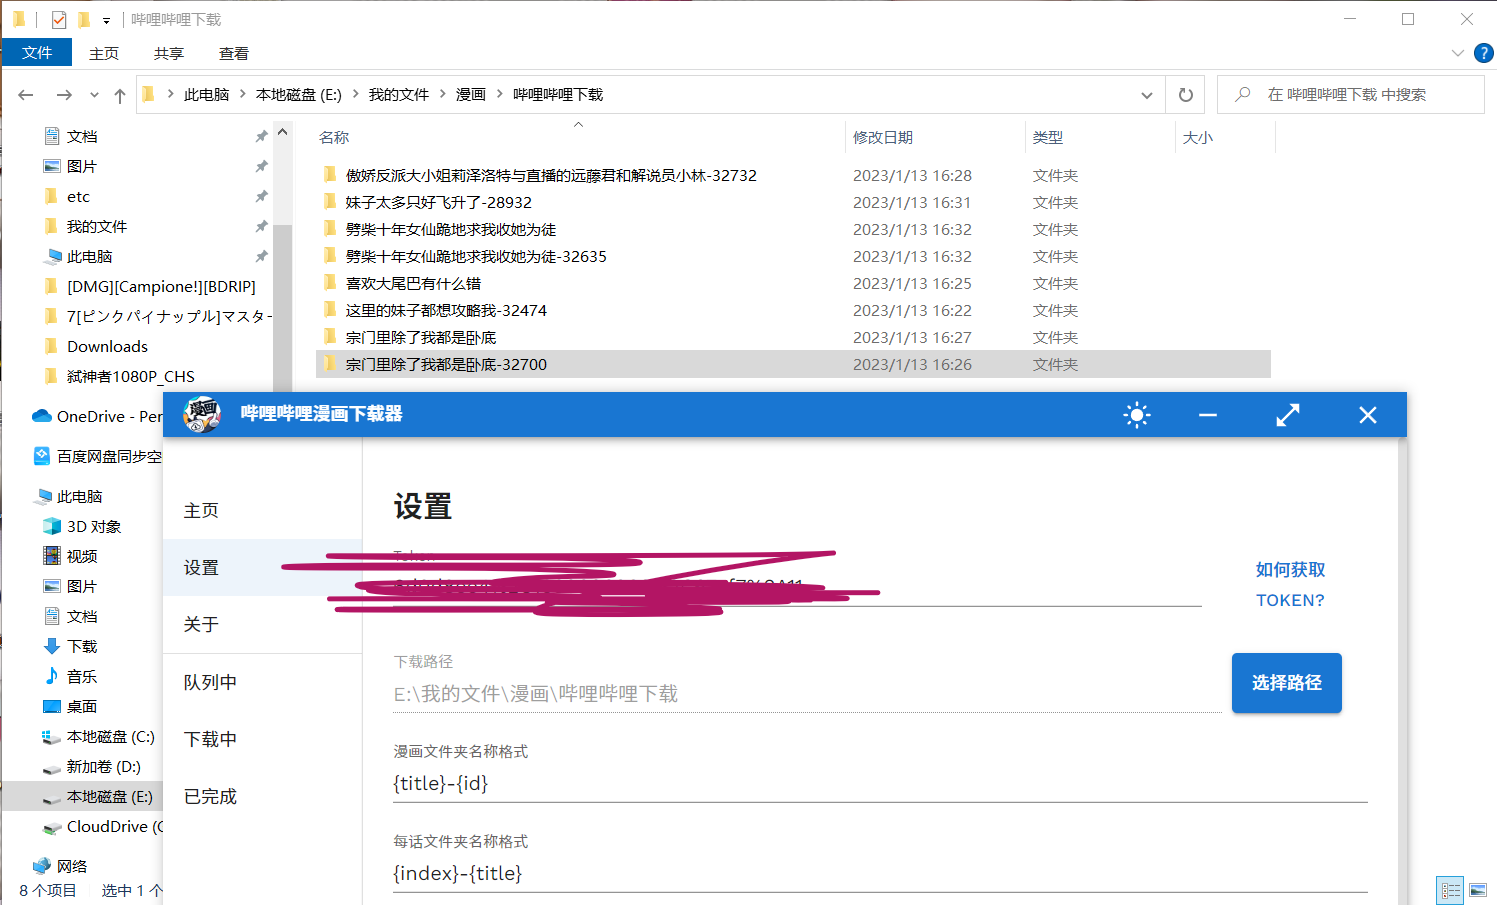Open the 如何获取TOKEN? link
This screenshot has height=905, width=1497.
(x=1289, y=584)
